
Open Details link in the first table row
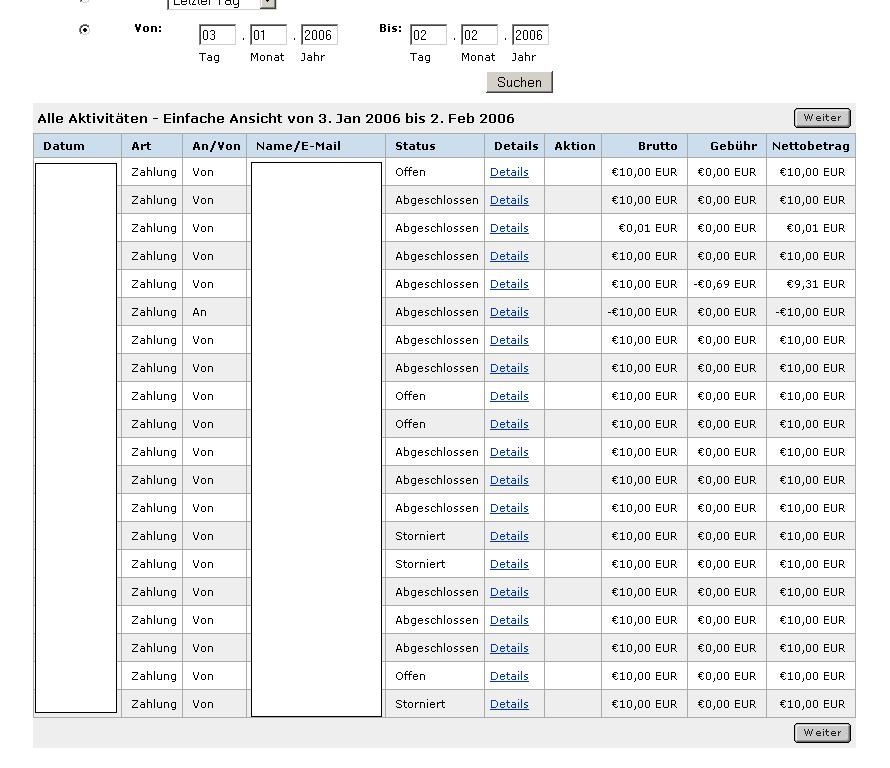pyautogui.click(x=509, y=172)
